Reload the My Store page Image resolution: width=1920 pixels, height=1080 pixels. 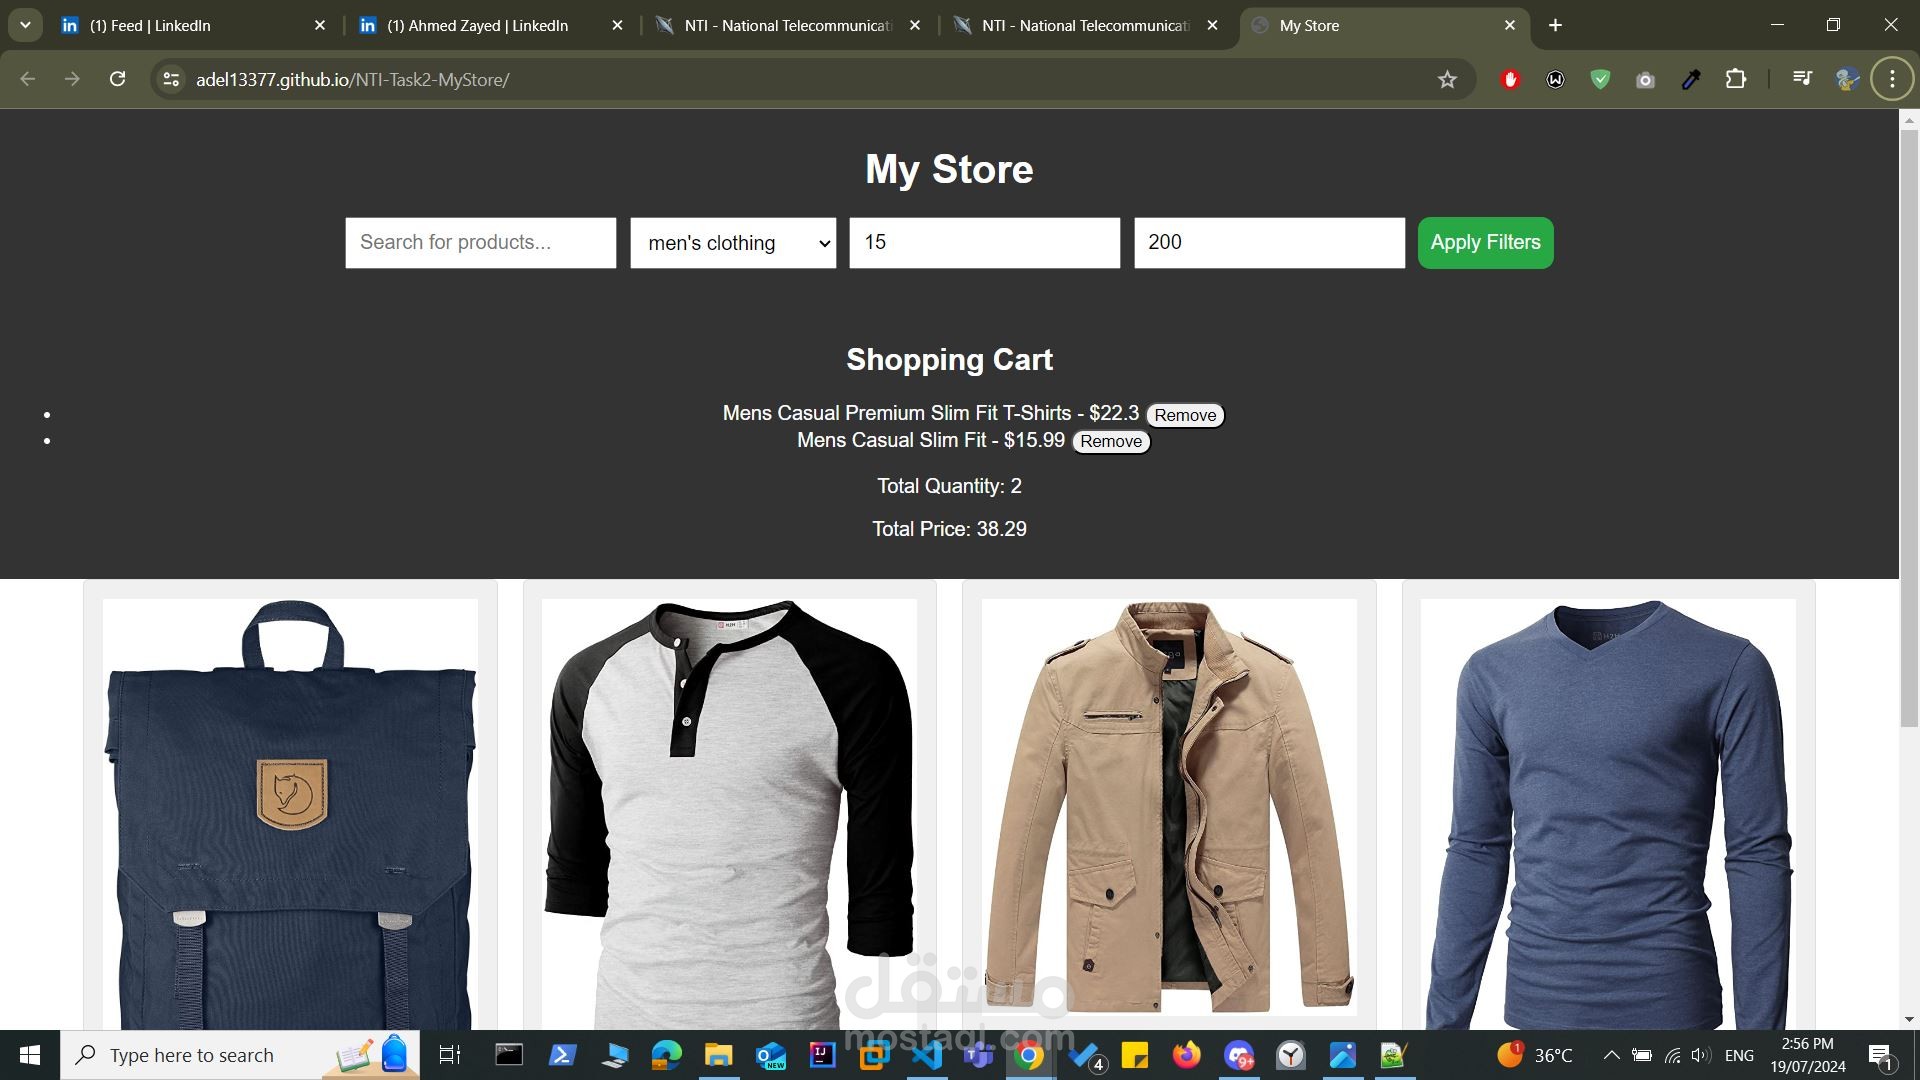coord(117,79)
